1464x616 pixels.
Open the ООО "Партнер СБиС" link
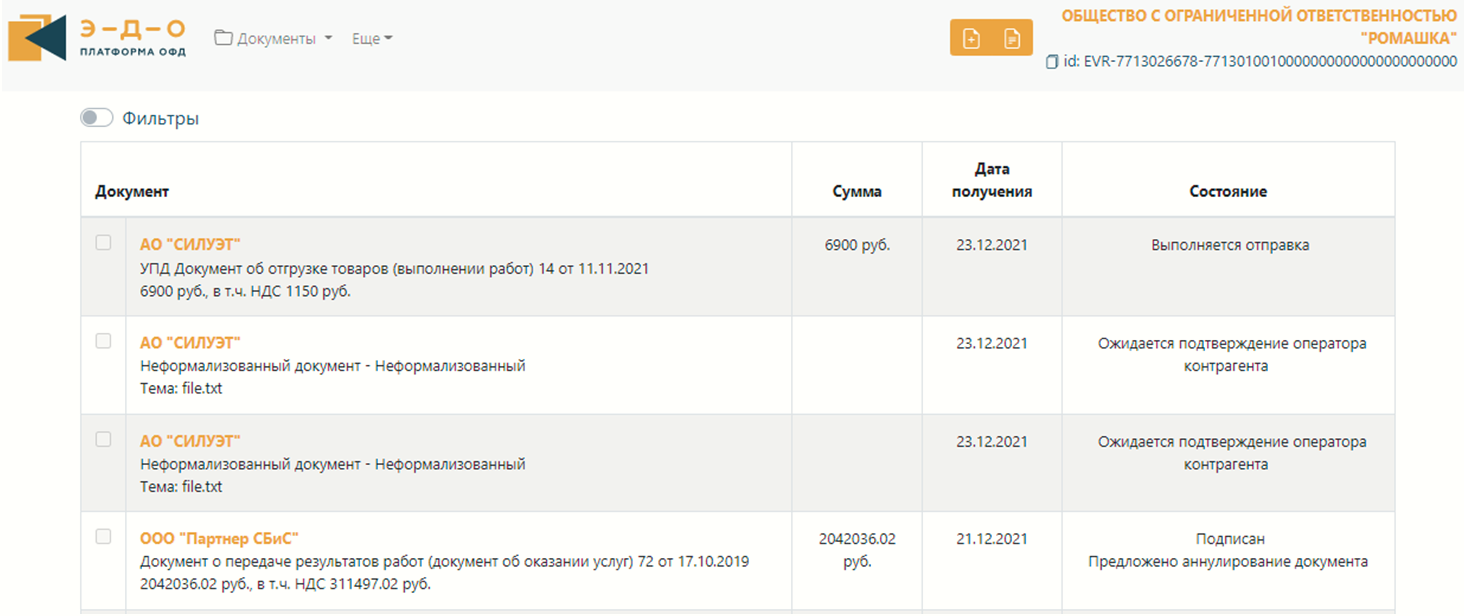tap(219, 539)
